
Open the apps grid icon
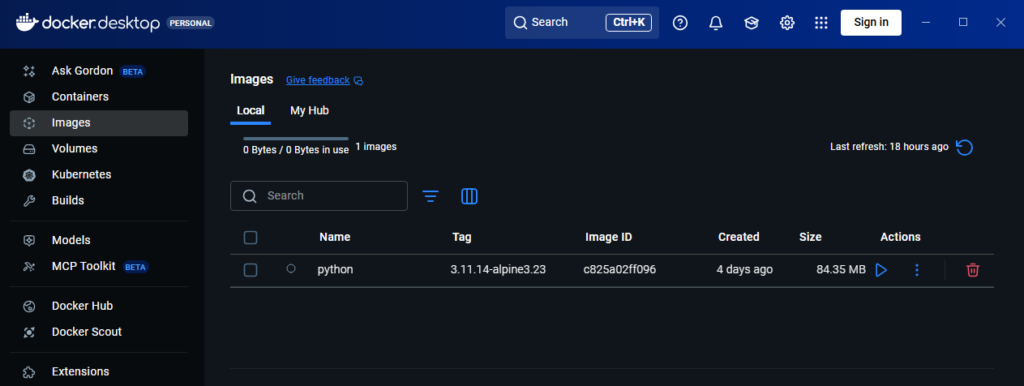coord(822,23)
